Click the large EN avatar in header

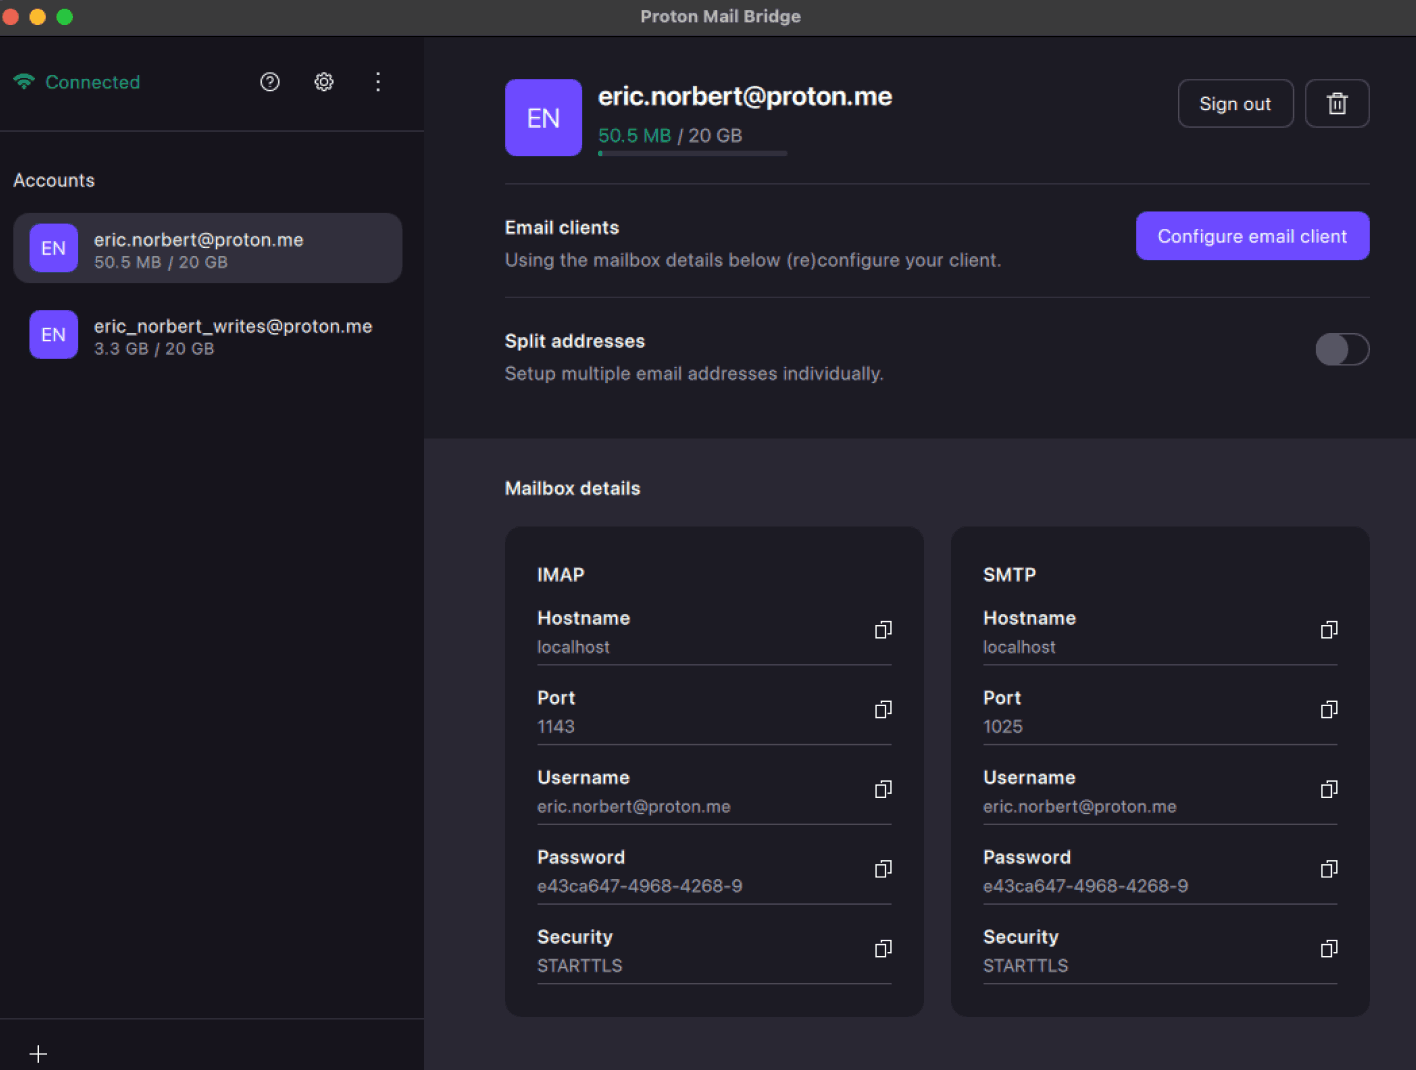point(543,118)
